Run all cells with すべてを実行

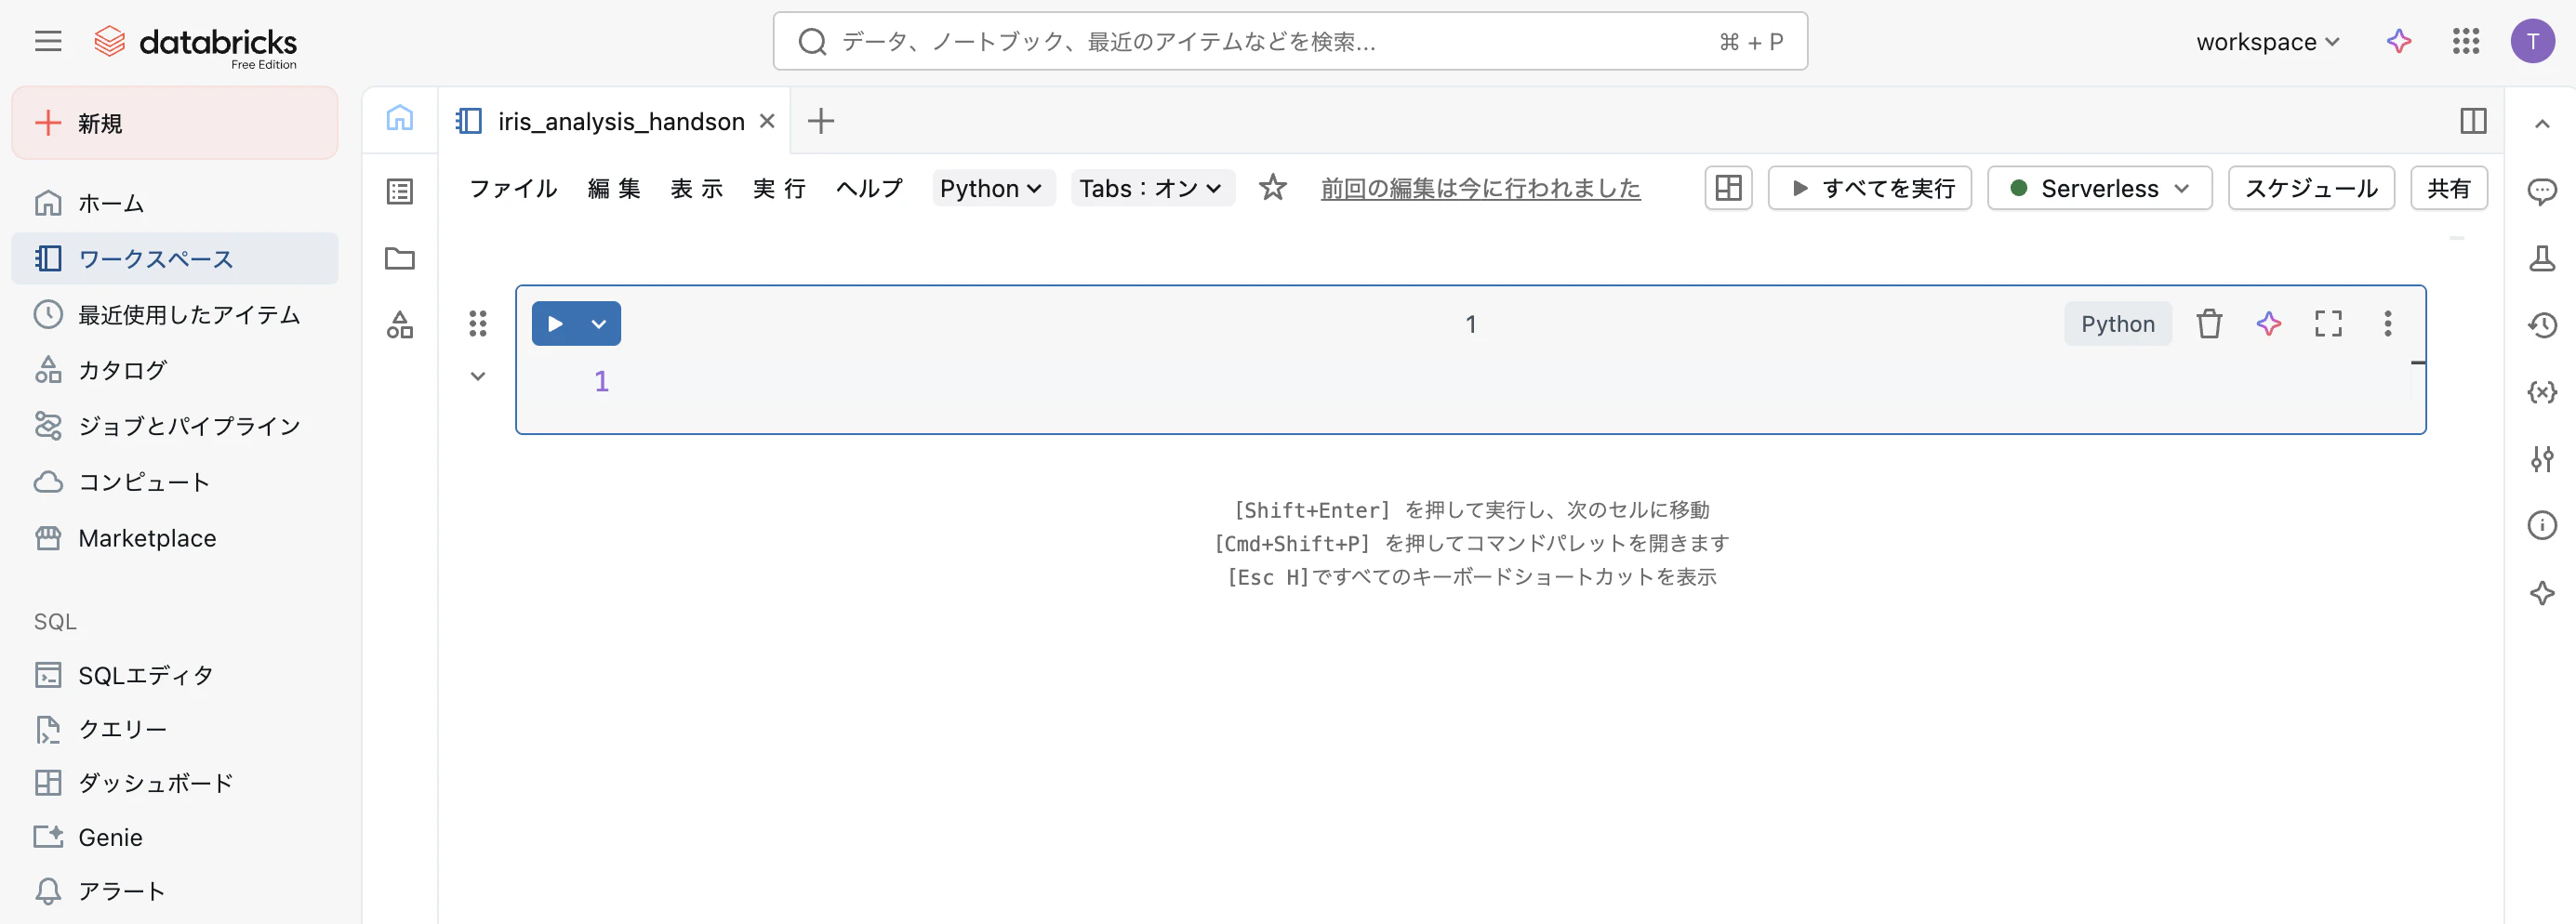click(x=1869, y=188)
